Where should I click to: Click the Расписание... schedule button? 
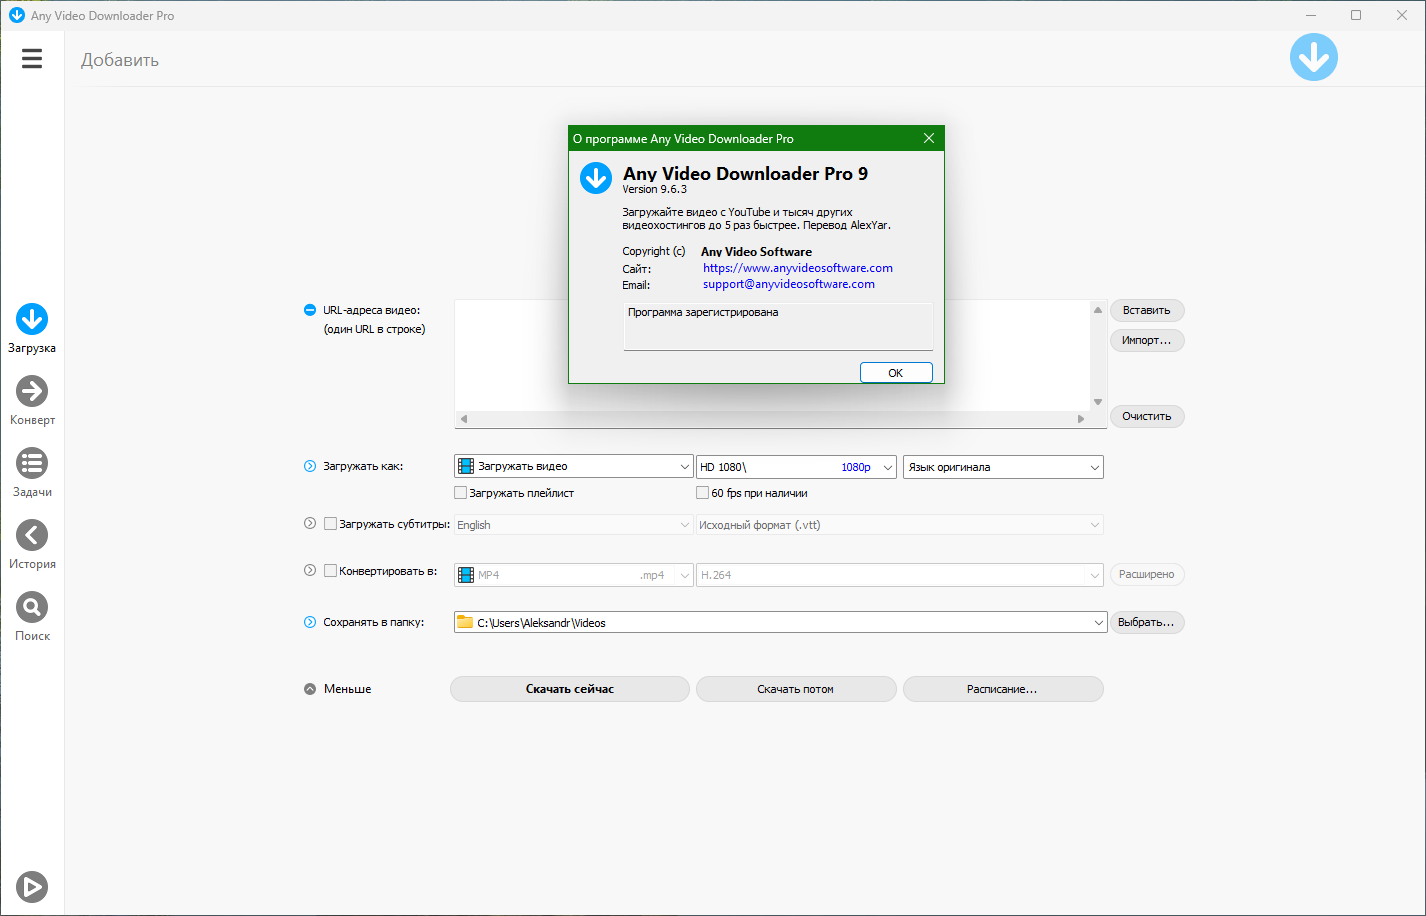coord(1003,689)
